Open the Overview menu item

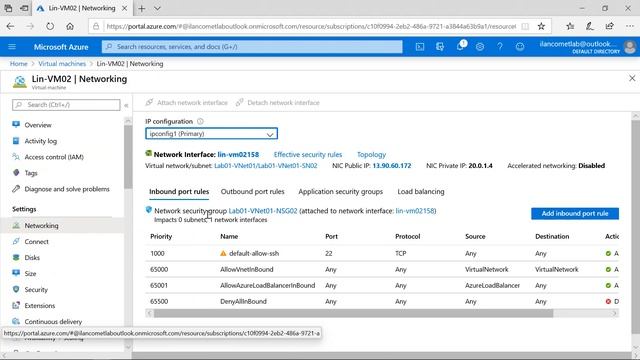(x=38, y=125)
